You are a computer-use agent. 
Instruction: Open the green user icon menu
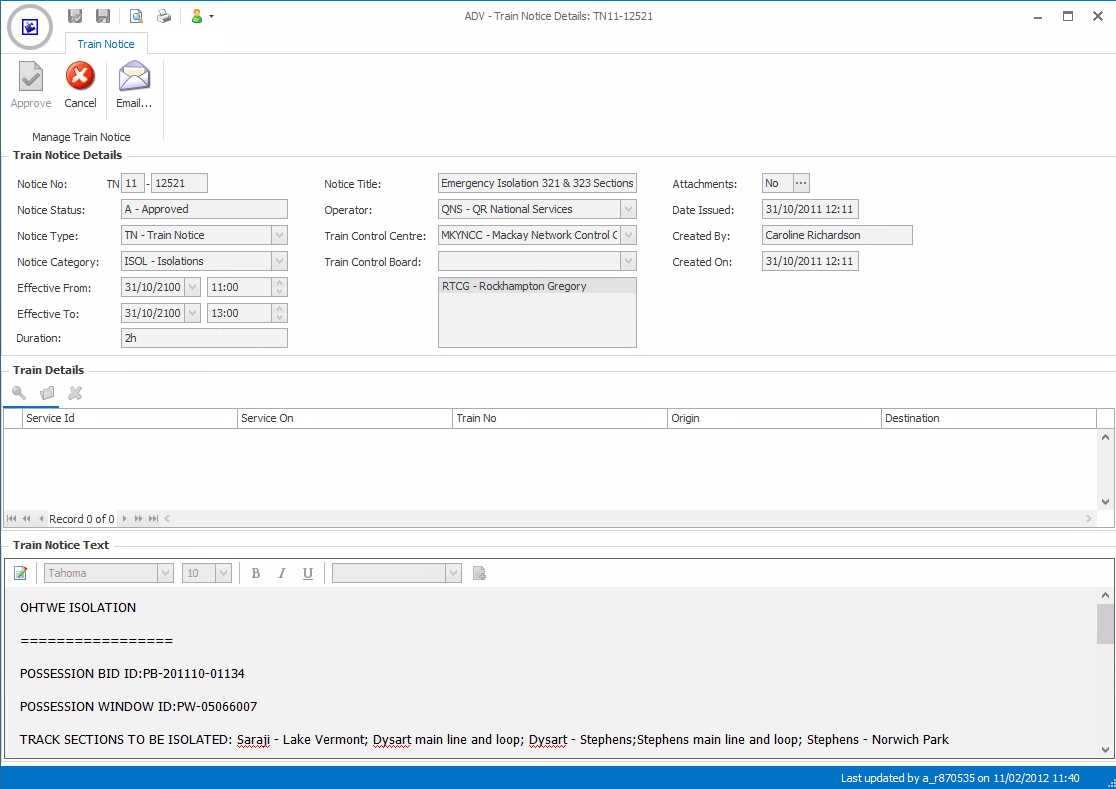[201, 16]
